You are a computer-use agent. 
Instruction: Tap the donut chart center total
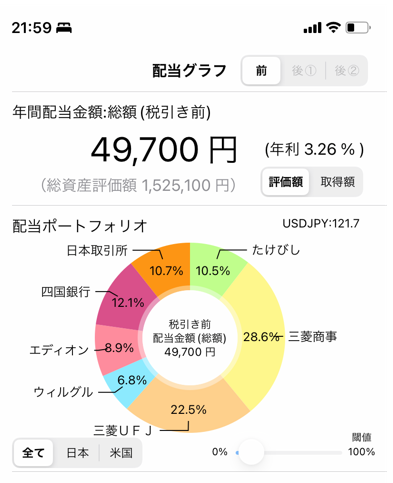190,338
